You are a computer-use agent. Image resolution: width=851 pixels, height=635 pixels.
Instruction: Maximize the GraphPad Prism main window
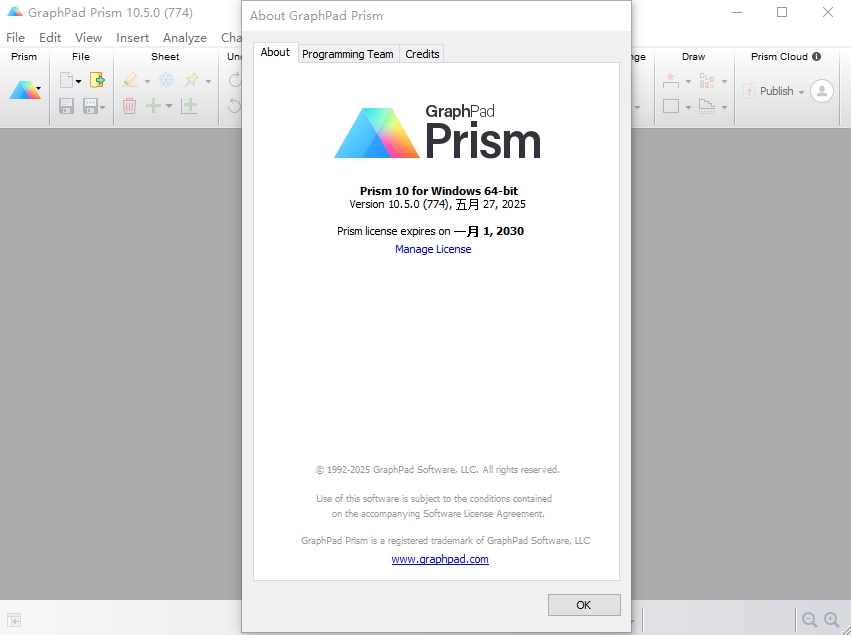click(782, 12)
